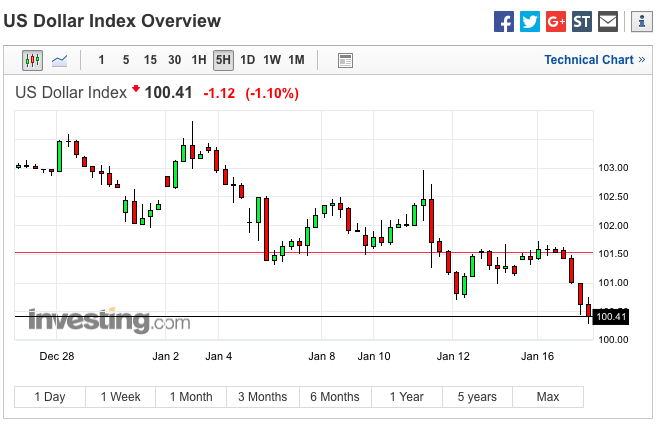Viewport: 661px width, 431px height.
Task: Share chart on Facebook
Action: 504,22
